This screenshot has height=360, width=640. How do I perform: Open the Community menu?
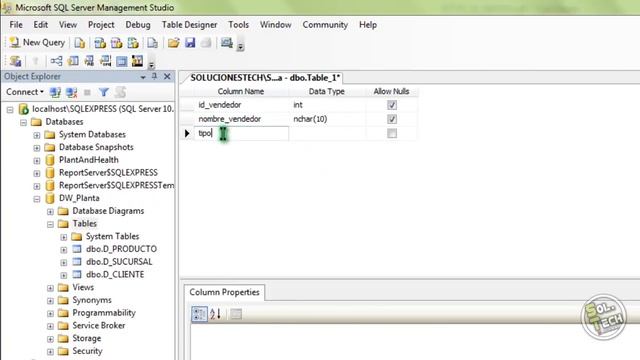coord(325,25)
